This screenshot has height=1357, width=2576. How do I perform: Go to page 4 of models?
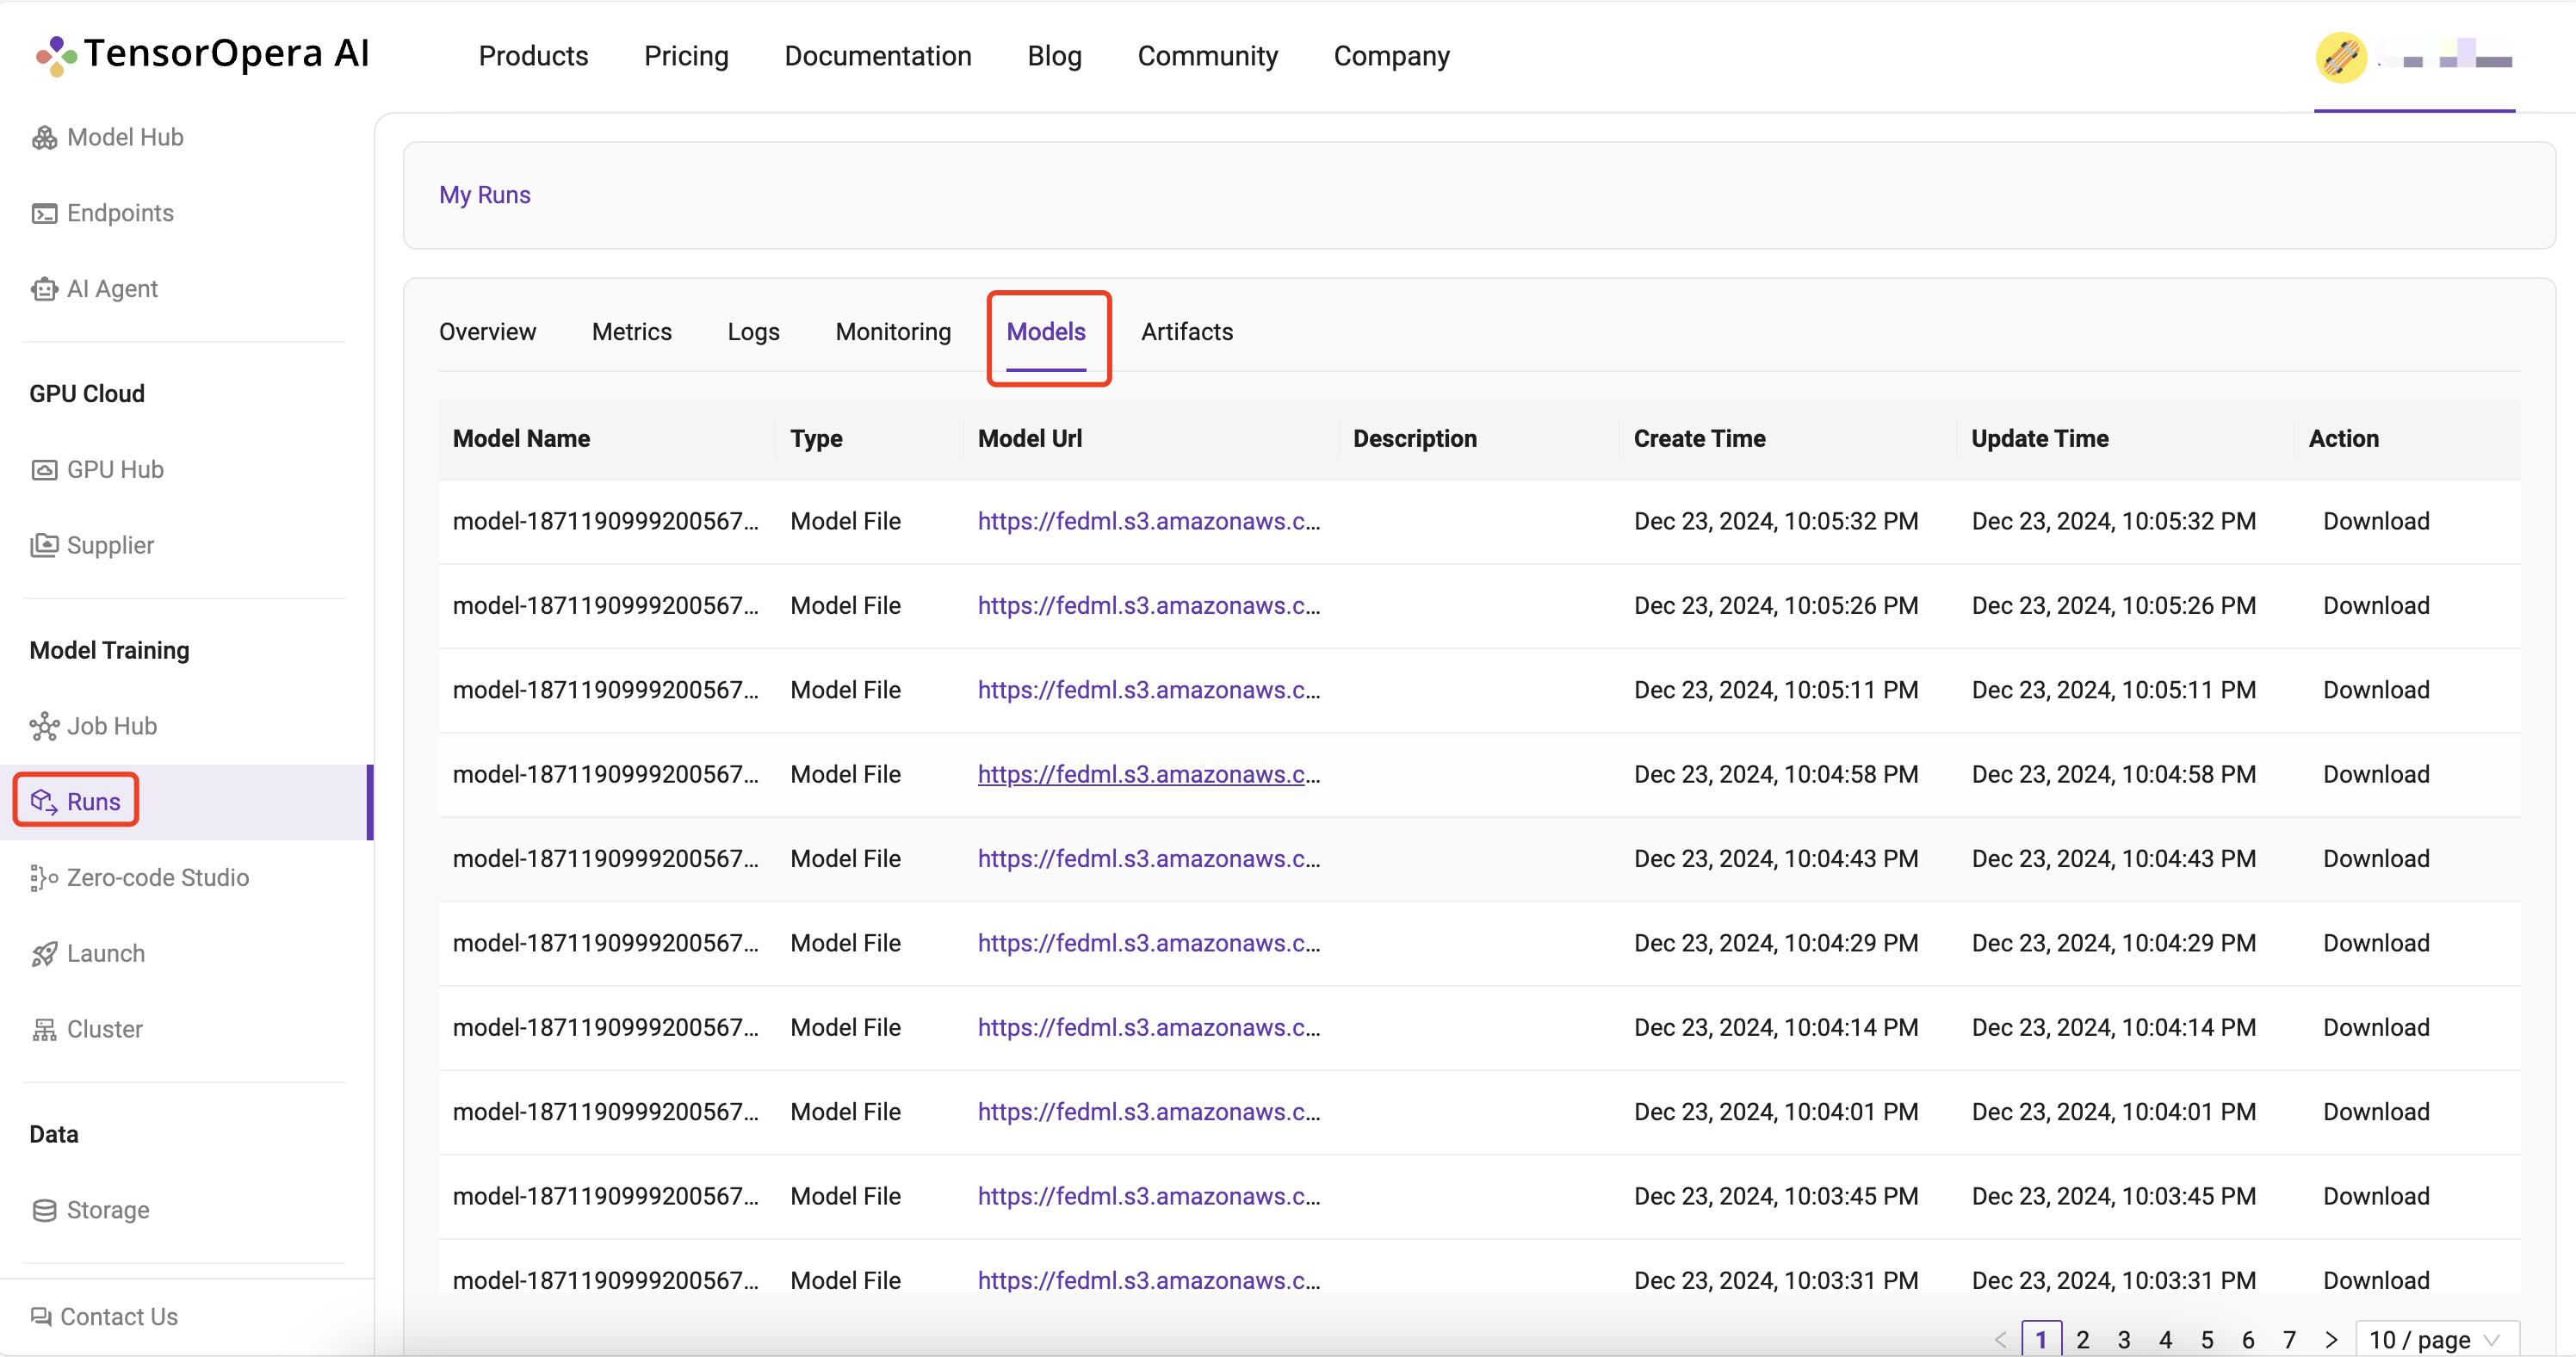click(x=2165, y=1339)
